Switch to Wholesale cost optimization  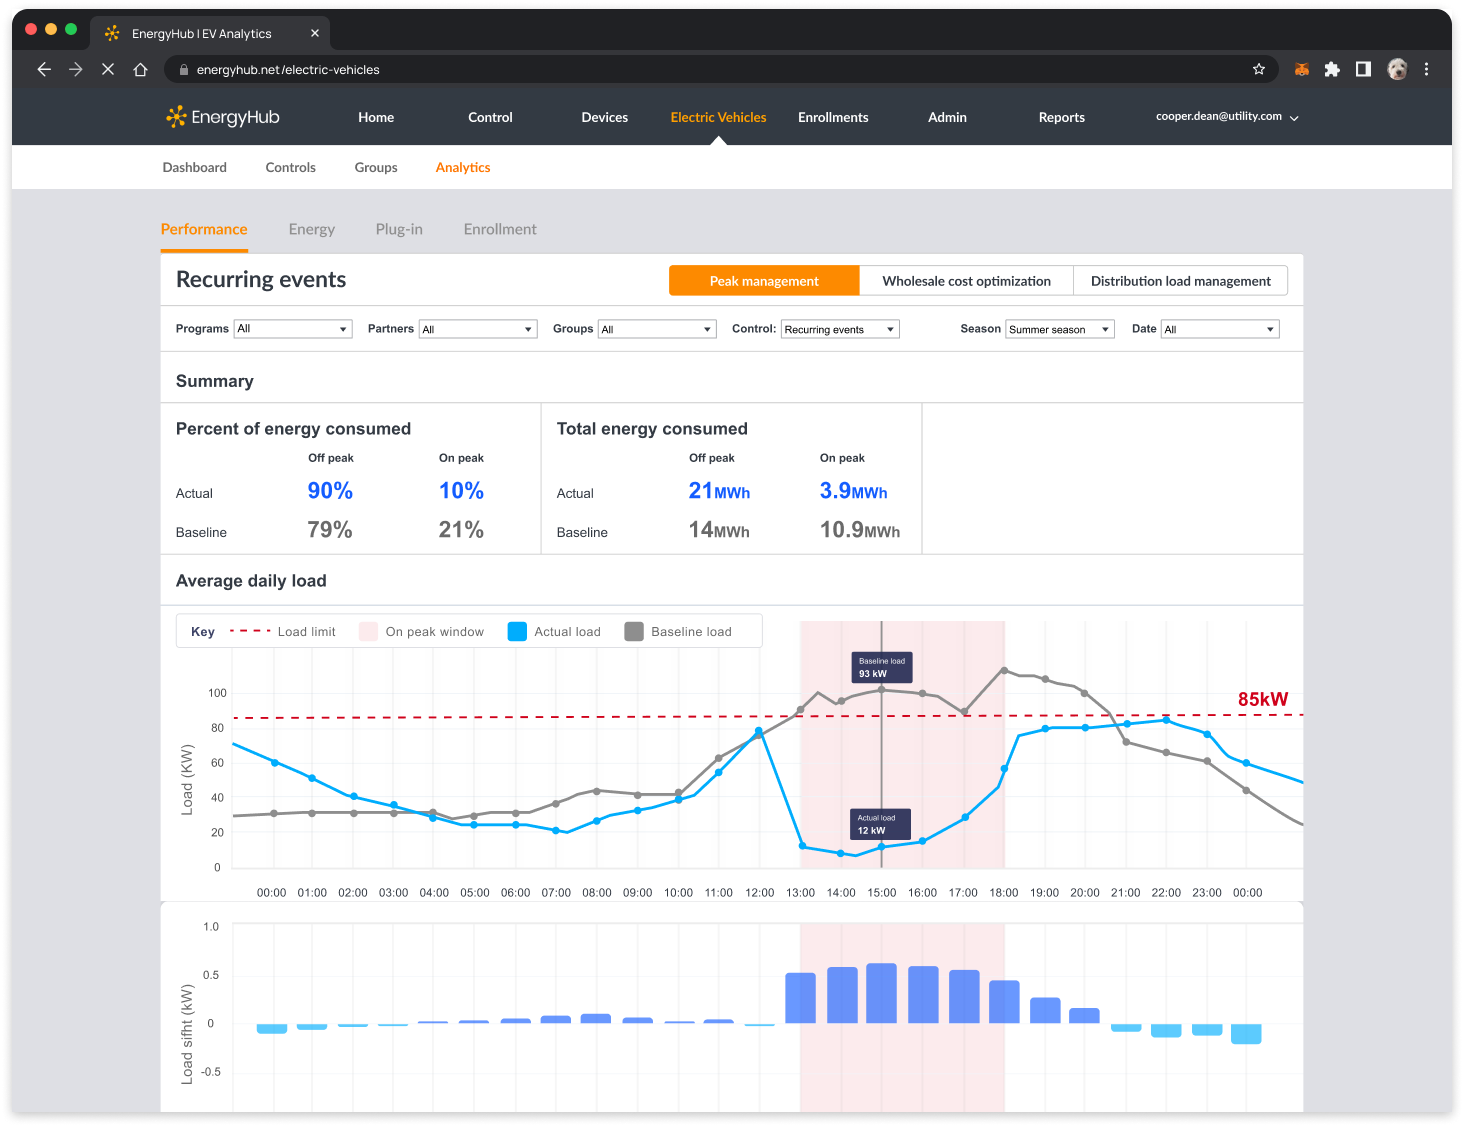coord(966,281)
